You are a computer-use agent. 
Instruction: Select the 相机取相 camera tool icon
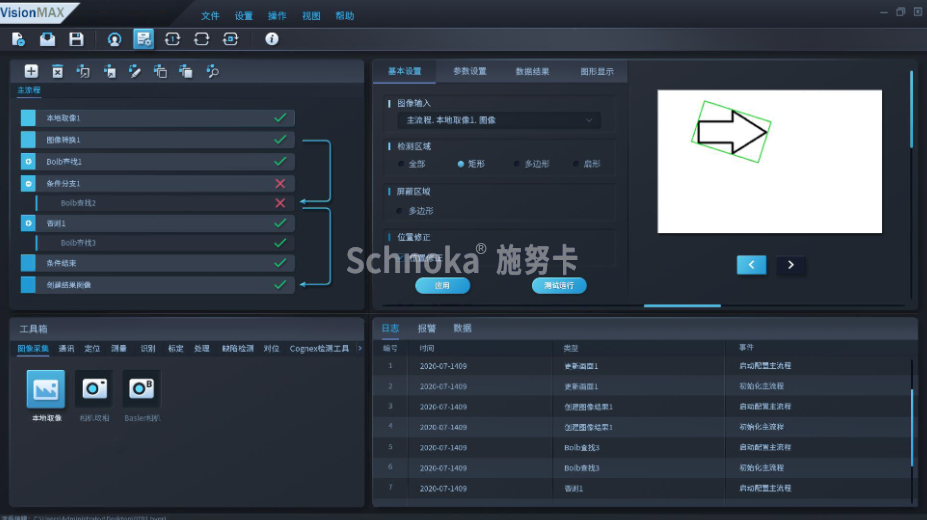click(x=94, y=389)
